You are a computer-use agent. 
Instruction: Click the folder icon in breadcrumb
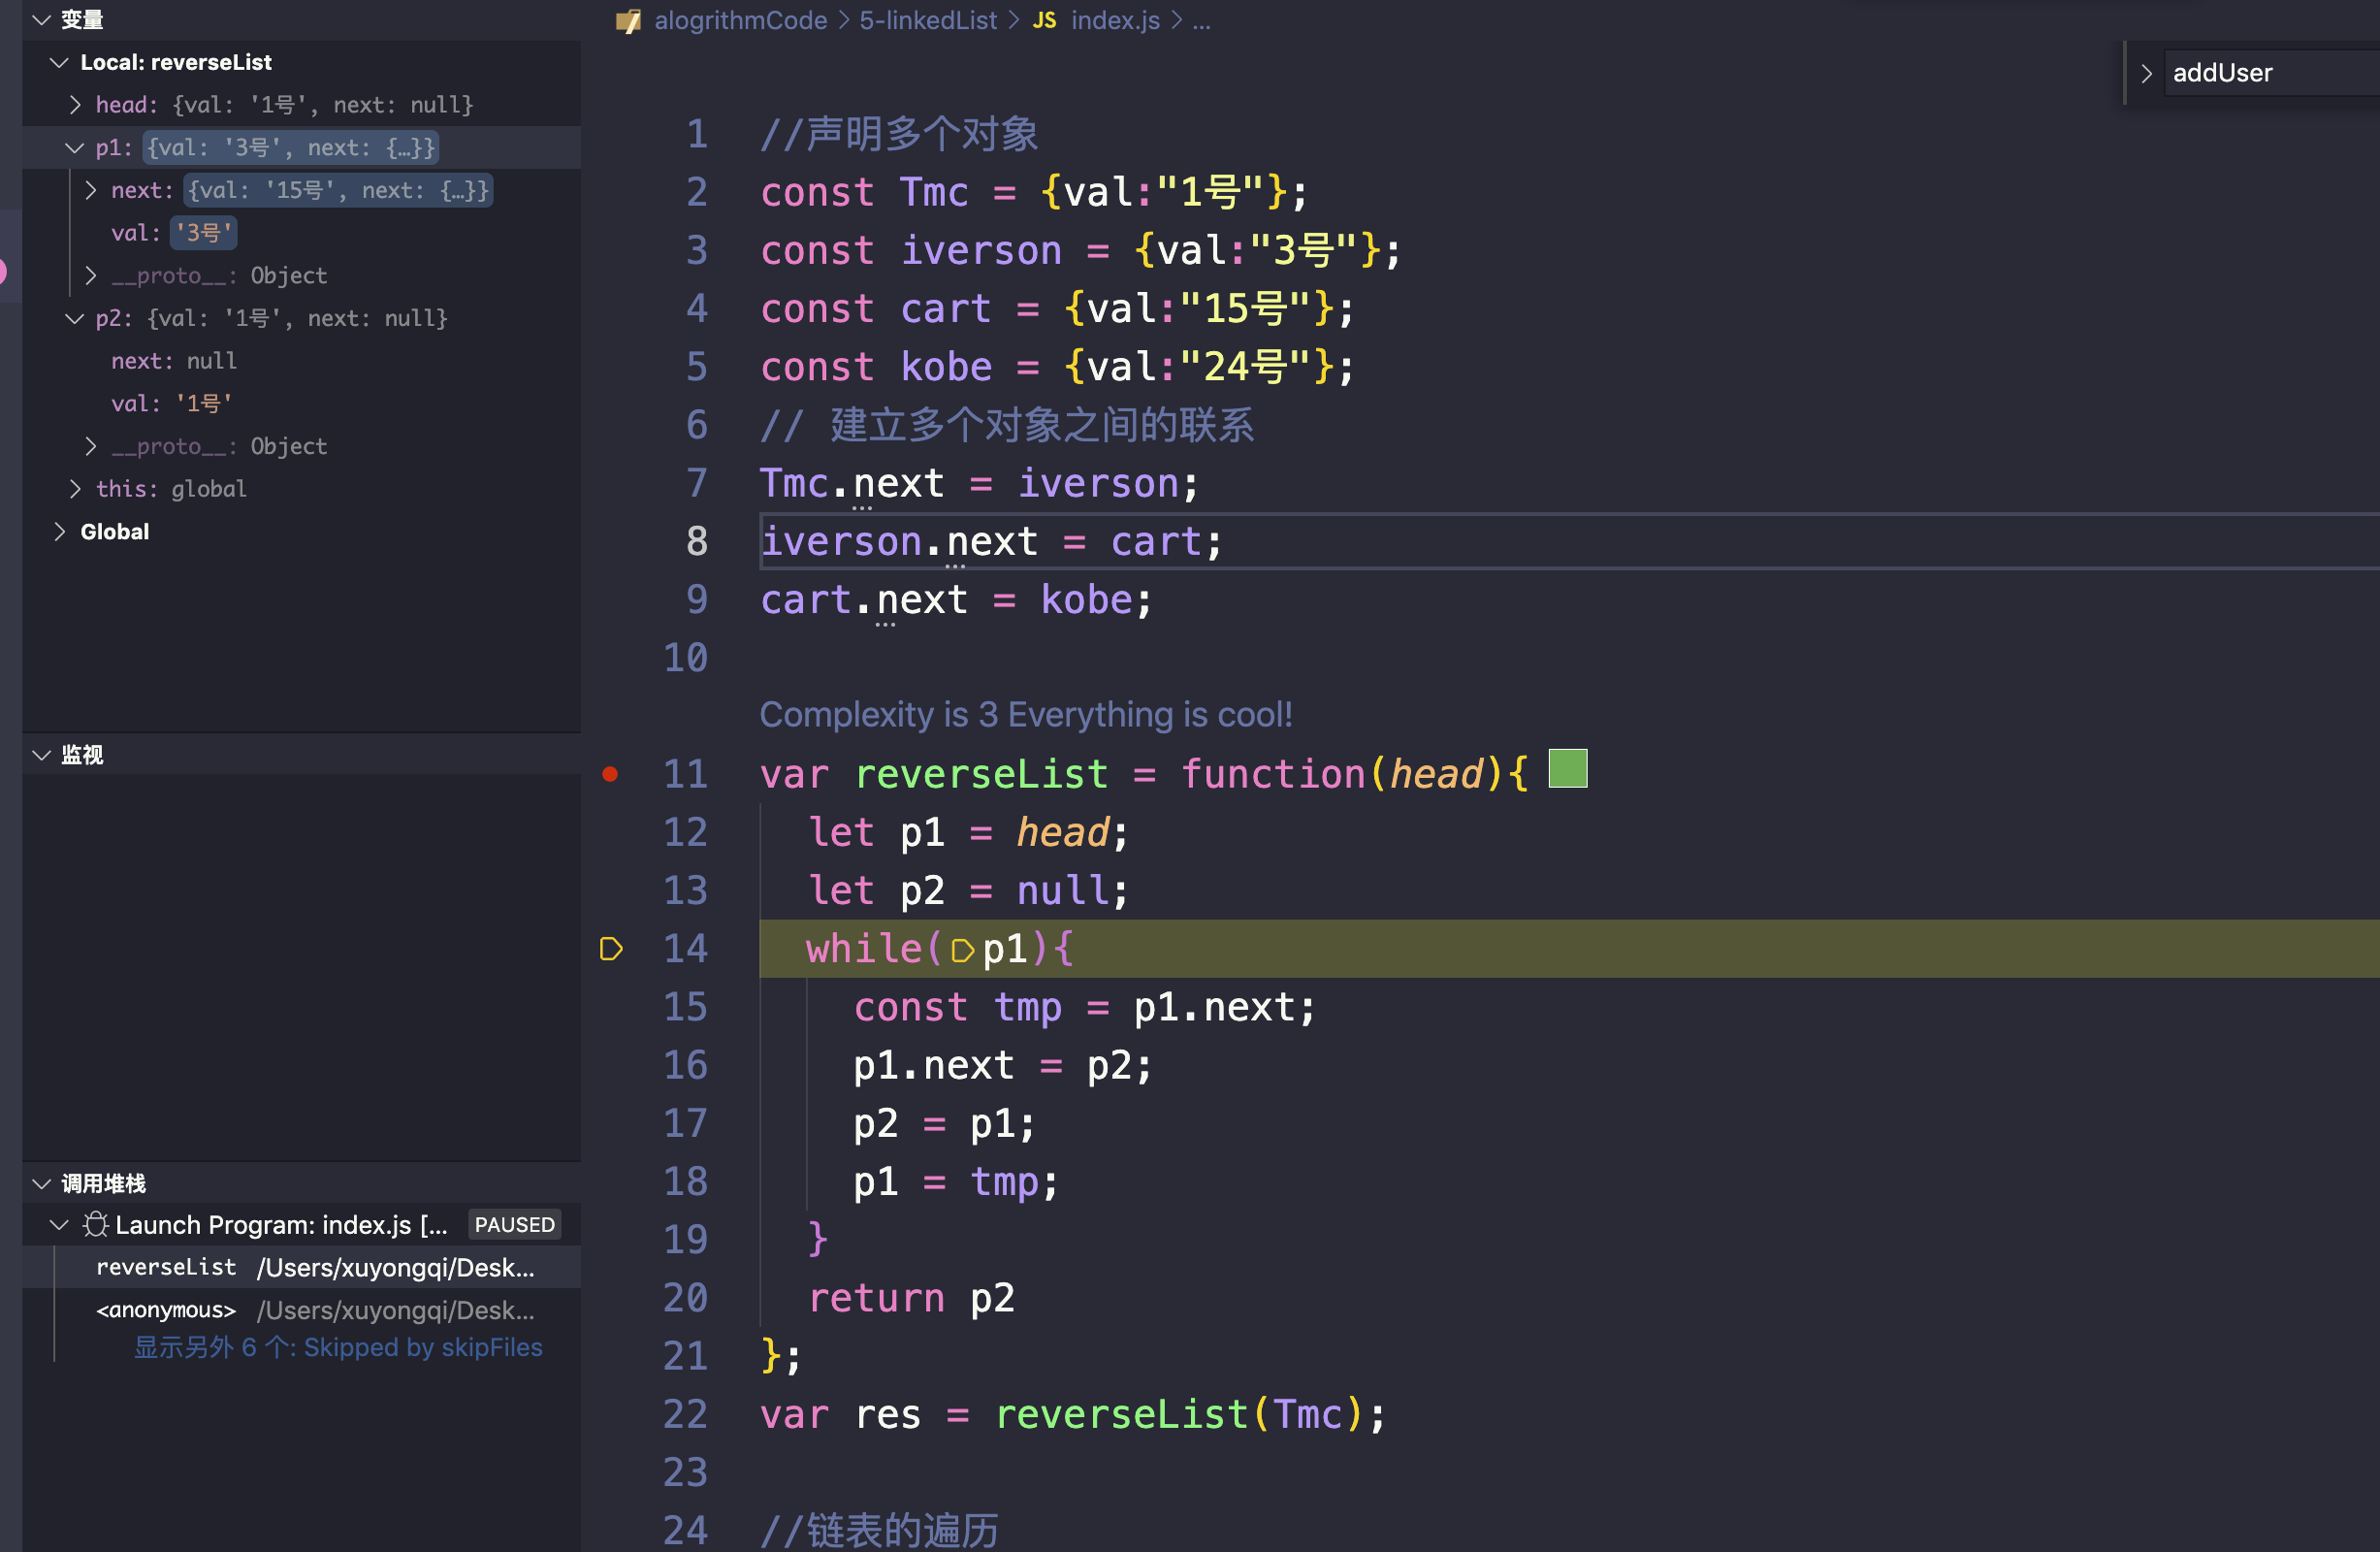[628, 20]
